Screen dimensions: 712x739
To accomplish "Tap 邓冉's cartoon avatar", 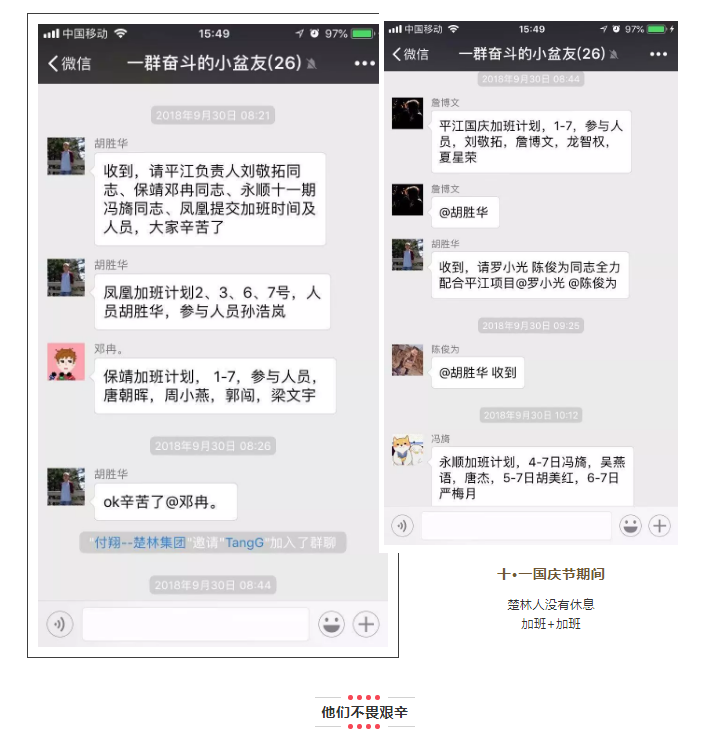I will tap(66, 362).
